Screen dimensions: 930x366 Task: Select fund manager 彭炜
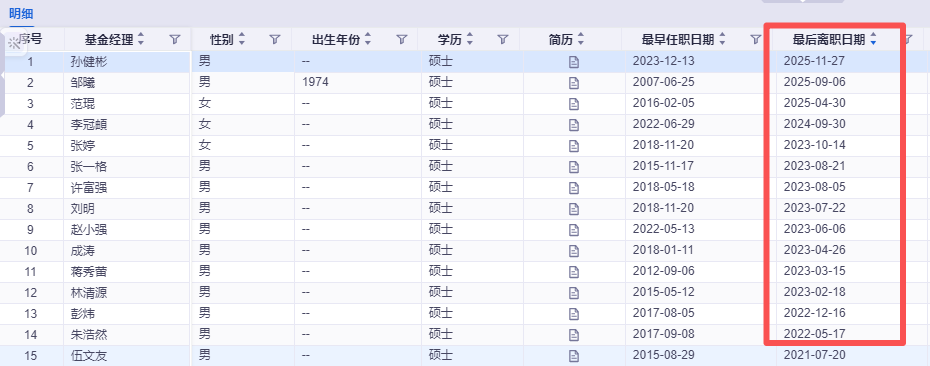82,314
